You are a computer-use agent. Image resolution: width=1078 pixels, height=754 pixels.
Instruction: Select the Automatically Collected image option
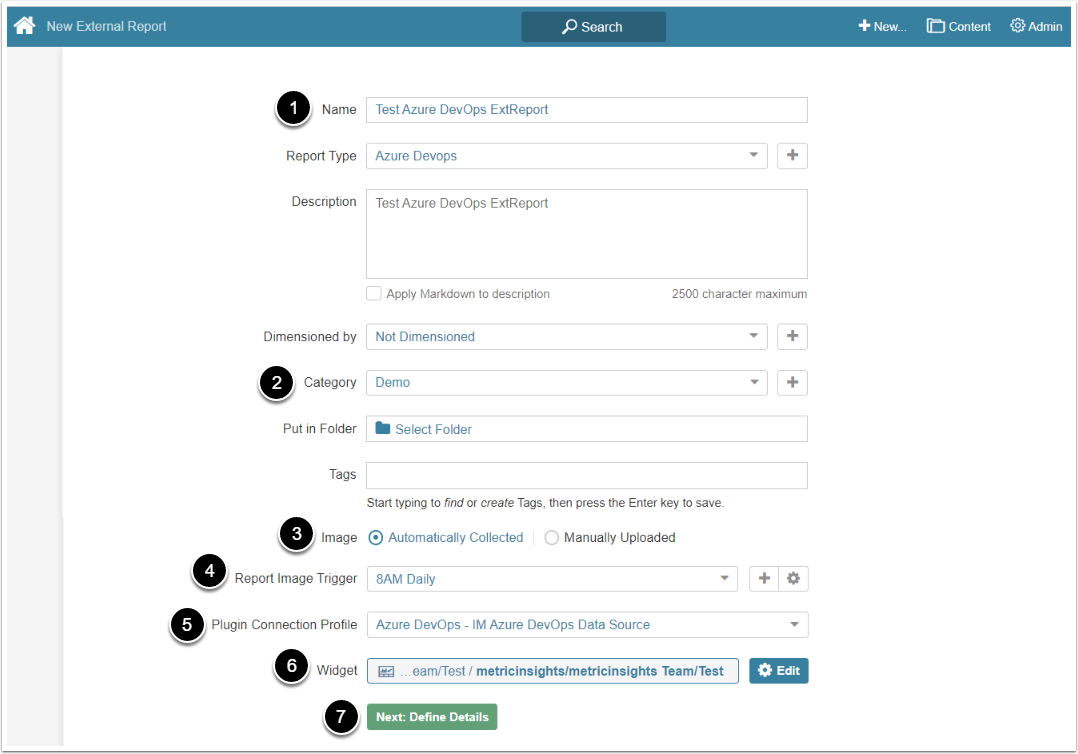coord(376,538)
